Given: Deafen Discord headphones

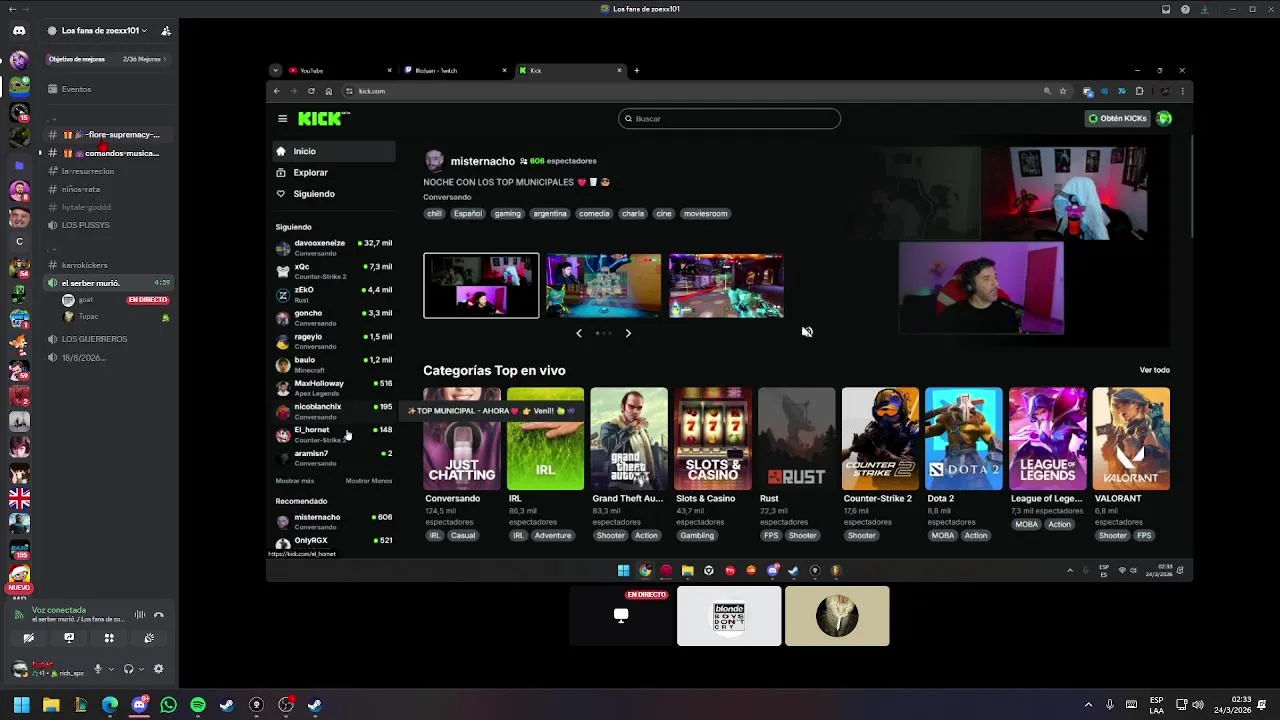Looking at the screenshot, I should pos(128,669).
